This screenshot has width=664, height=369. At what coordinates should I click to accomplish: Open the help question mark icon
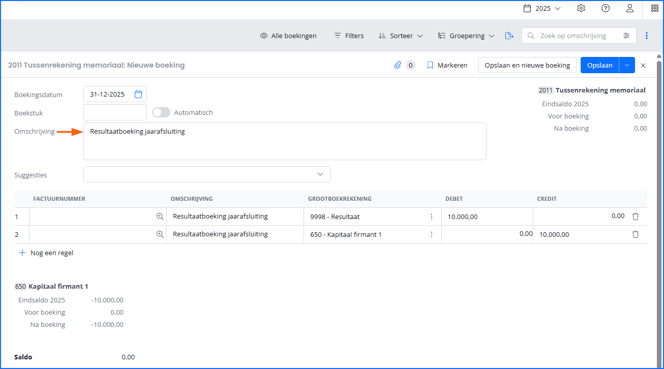605,8
